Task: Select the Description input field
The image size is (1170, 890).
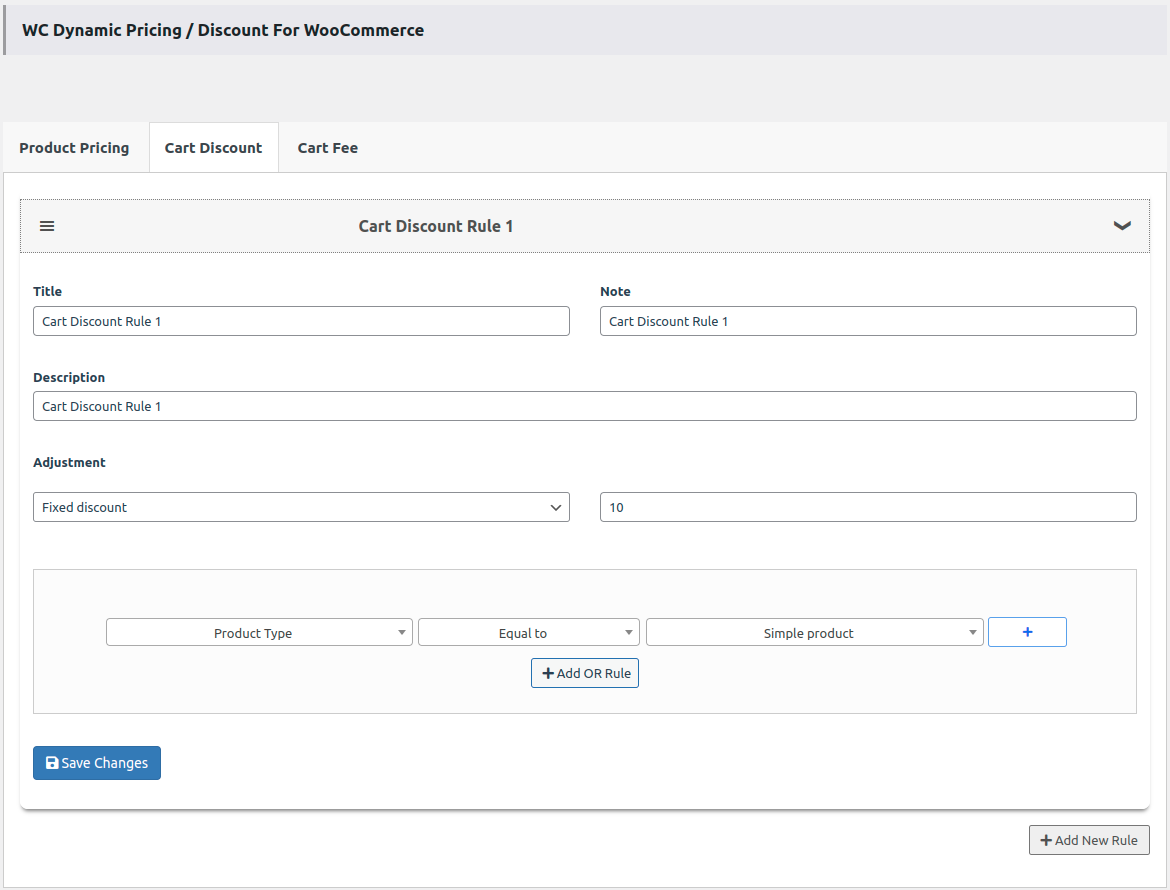Action: click(x=584, y=406)
